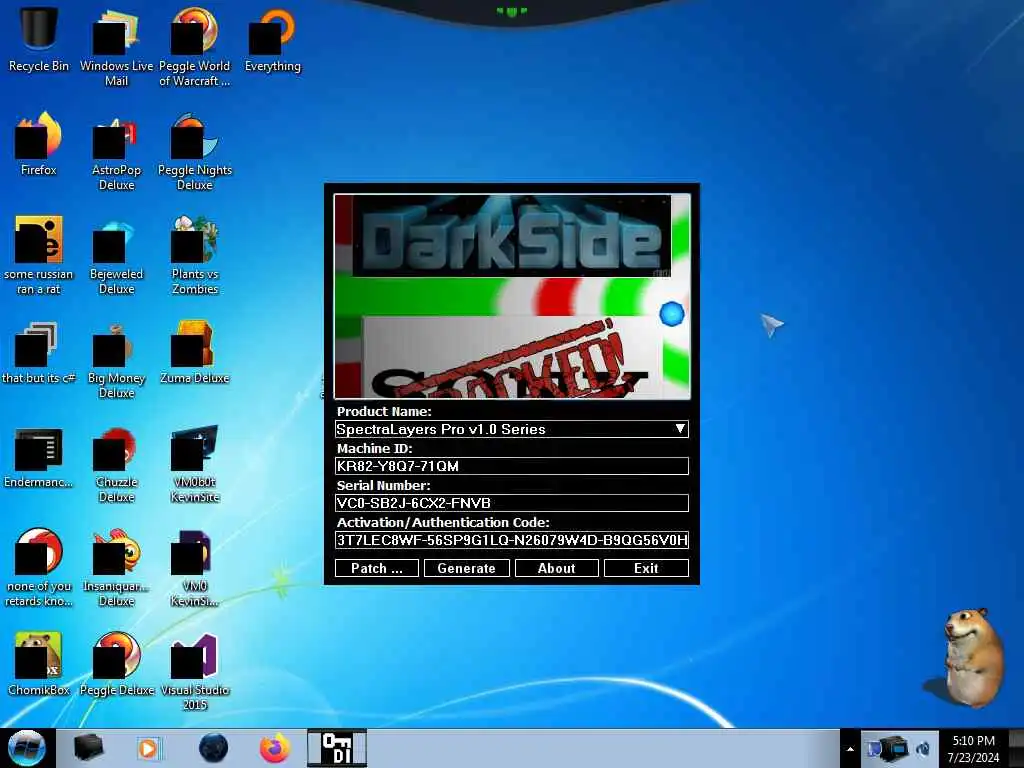Image resolution: width=1024 pixels, height=768 pixels.
Task: Click the Serial Number field
Action: click(511, 503)
